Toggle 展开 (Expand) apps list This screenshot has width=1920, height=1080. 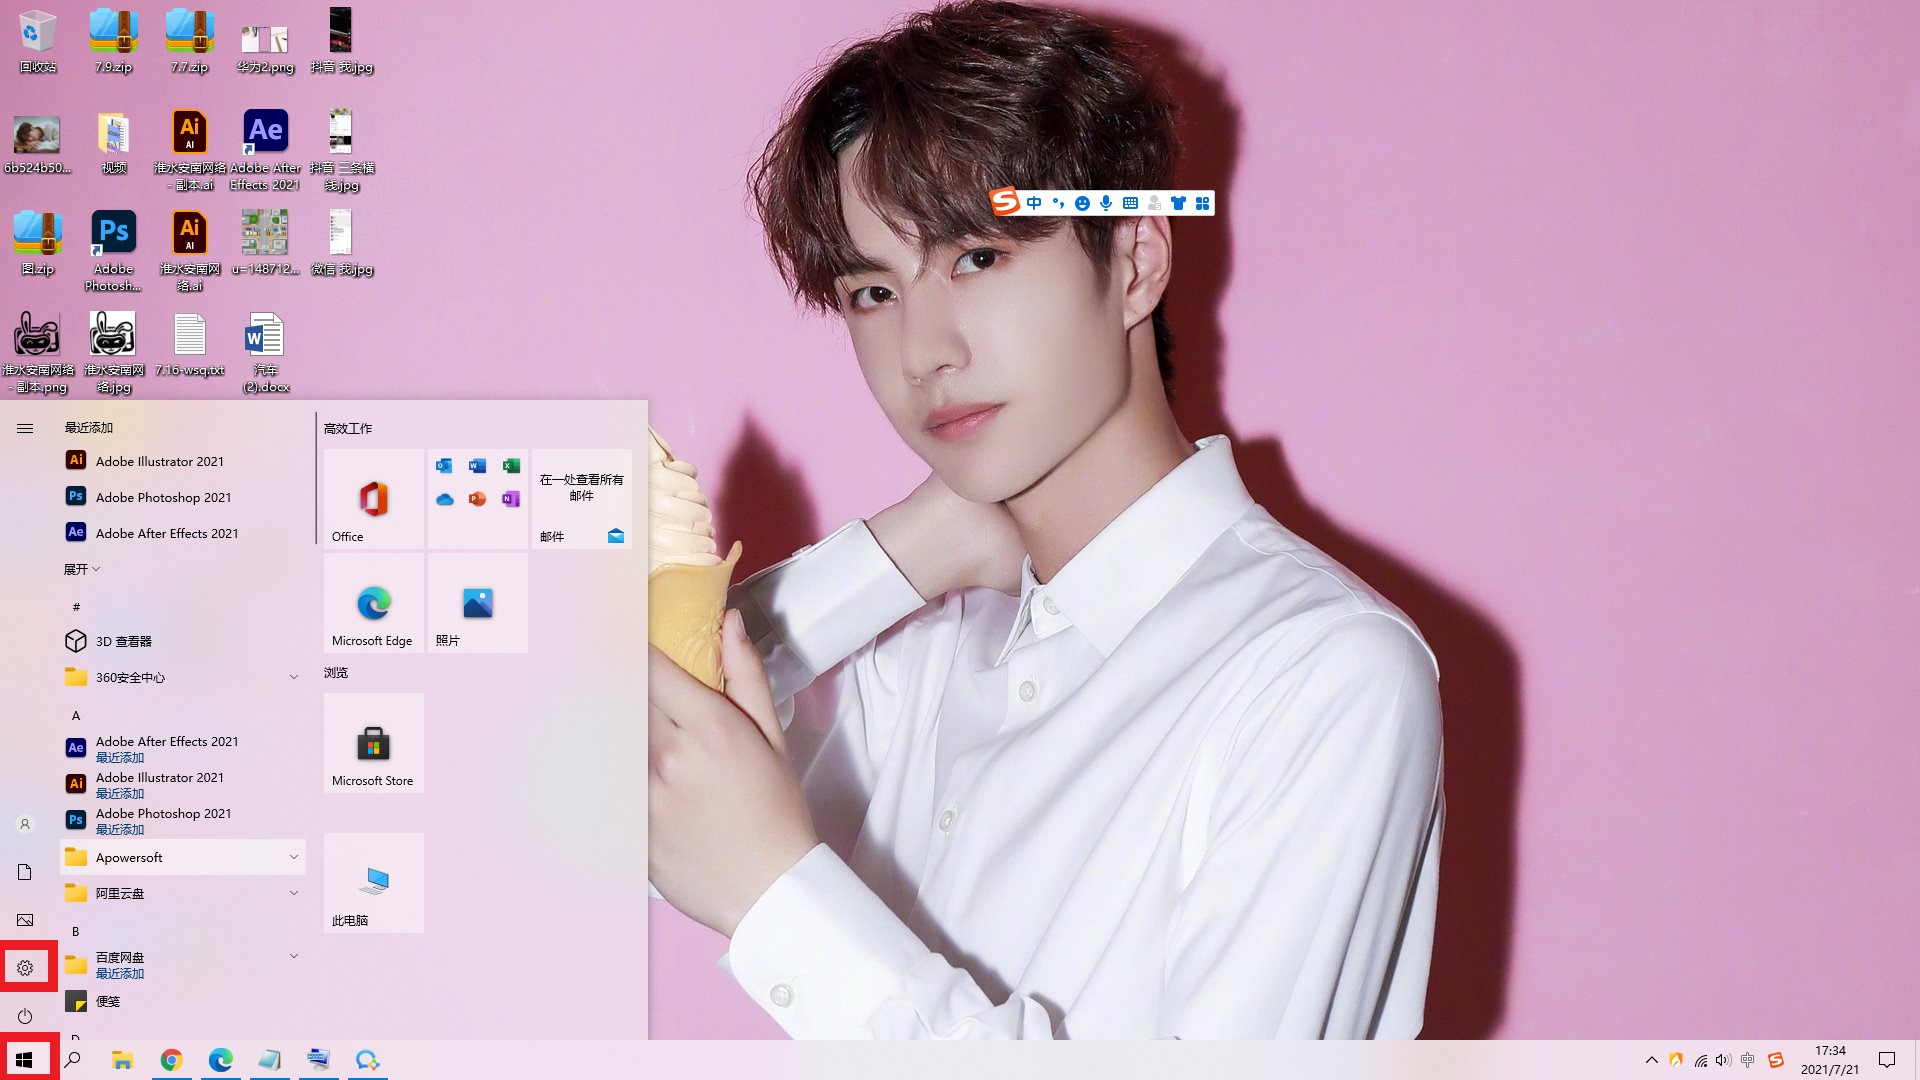coord(82,568)
